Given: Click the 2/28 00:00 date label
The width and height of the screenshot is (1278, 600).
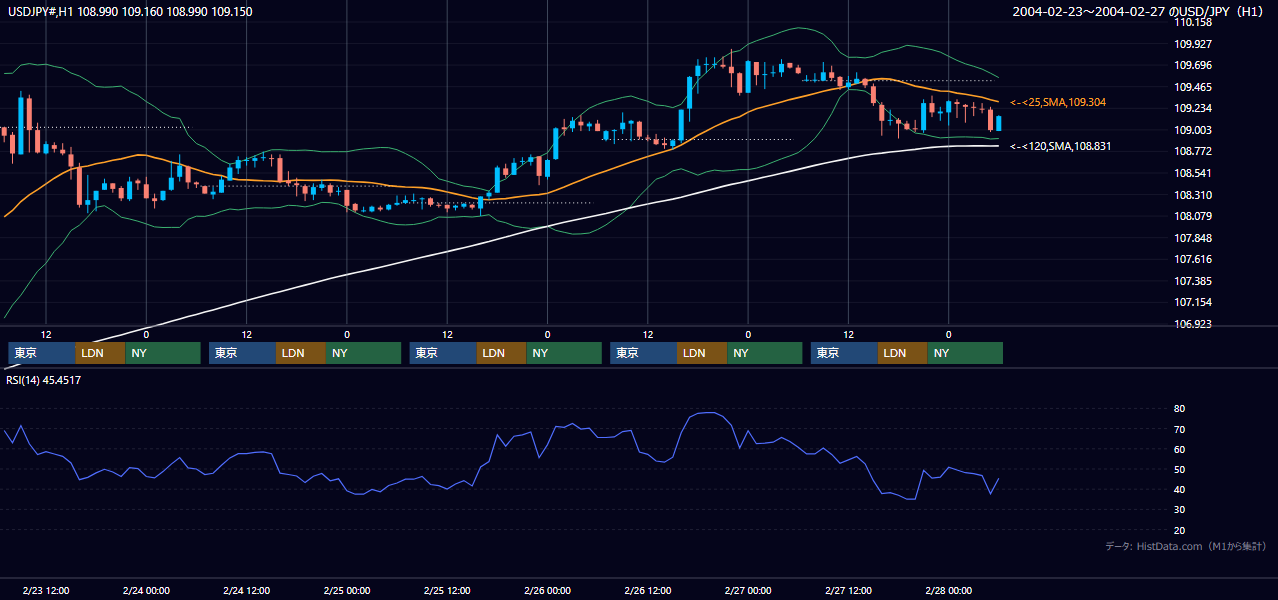Looking at the screenshot, I should [x=948, y=590].
